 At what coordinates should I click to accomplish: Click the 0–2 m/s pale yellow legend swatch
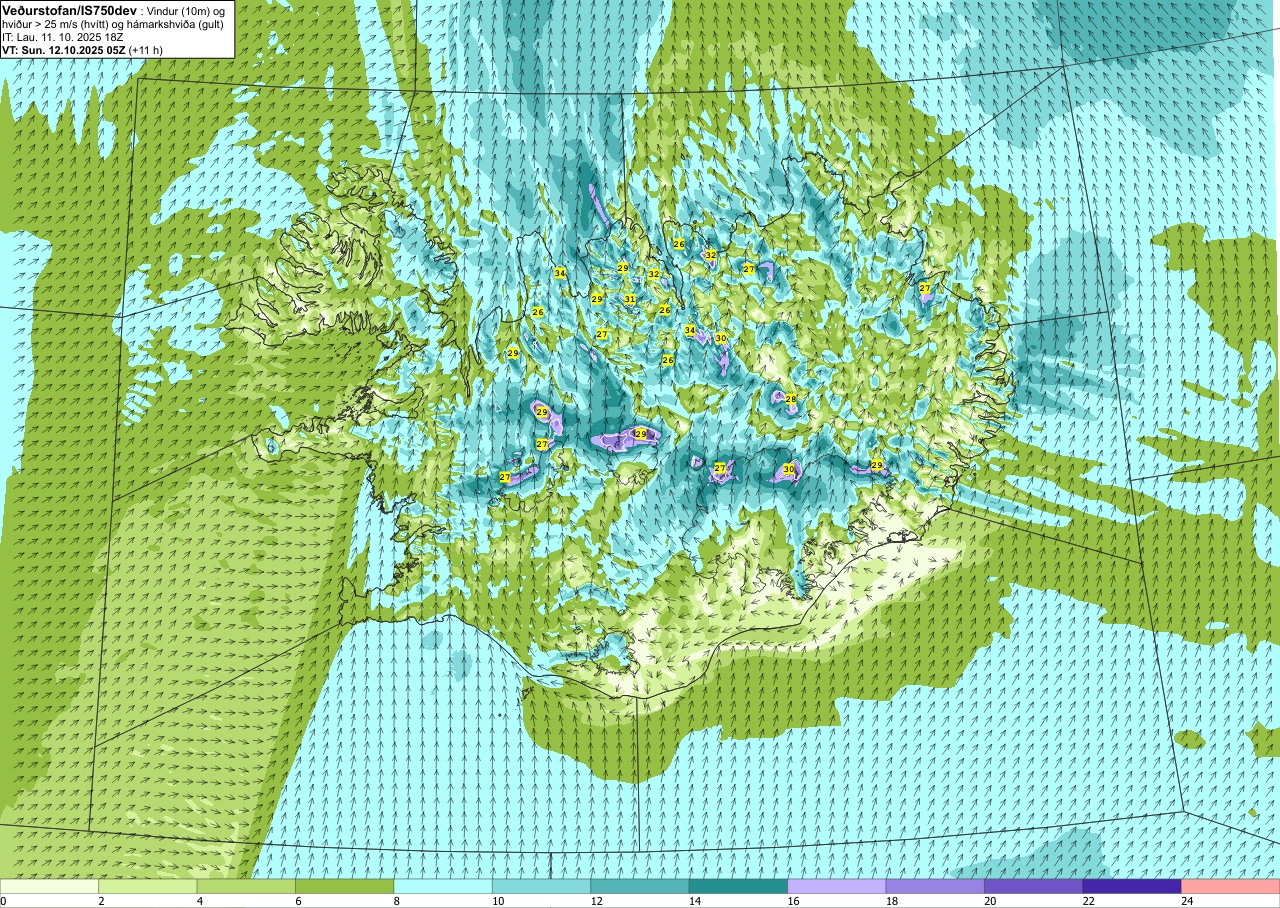[49, 887]
